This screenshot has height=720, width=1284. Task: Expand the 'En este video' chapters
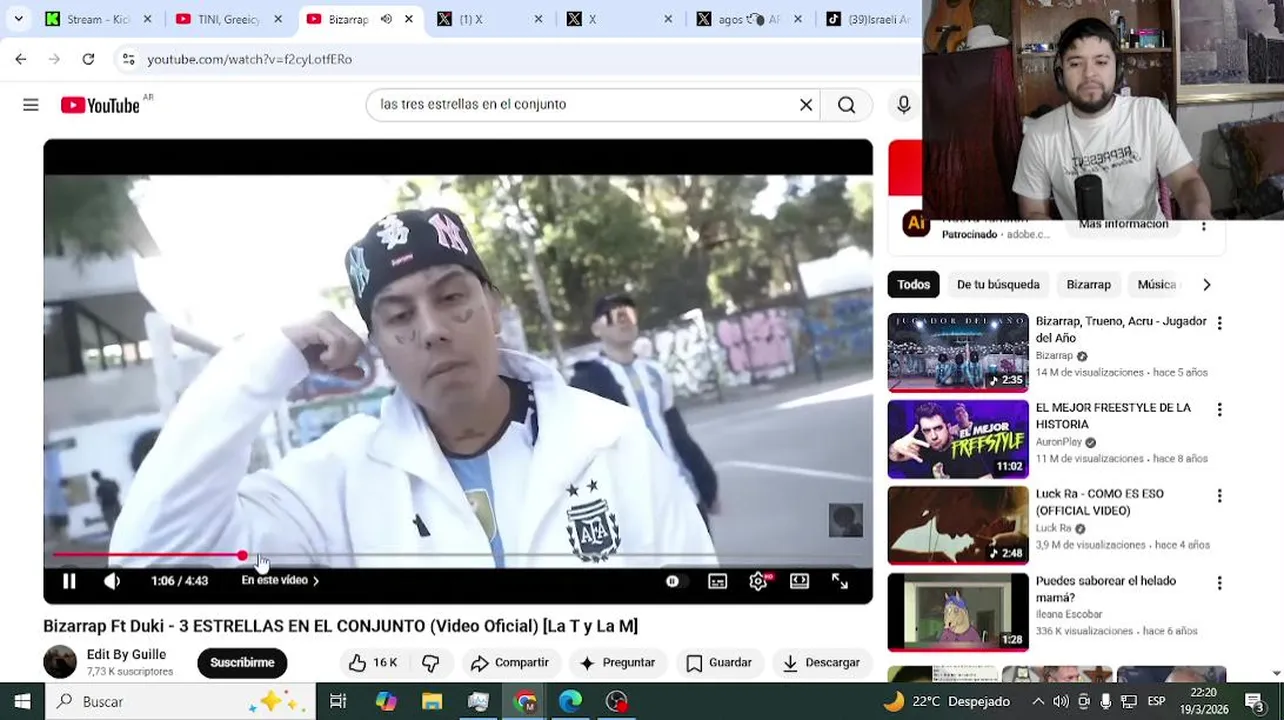280,580
